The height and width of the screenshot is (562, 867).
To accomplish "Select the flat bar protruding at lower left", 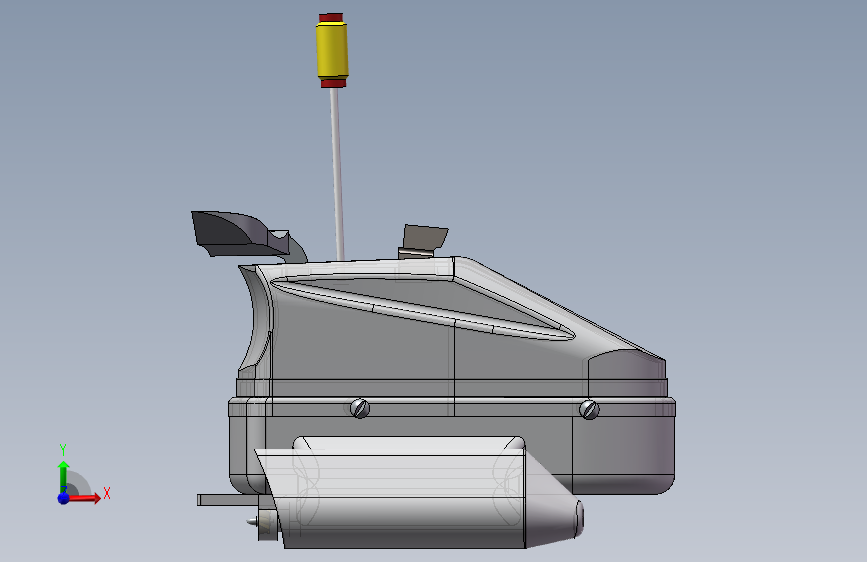I will [228, 500].
